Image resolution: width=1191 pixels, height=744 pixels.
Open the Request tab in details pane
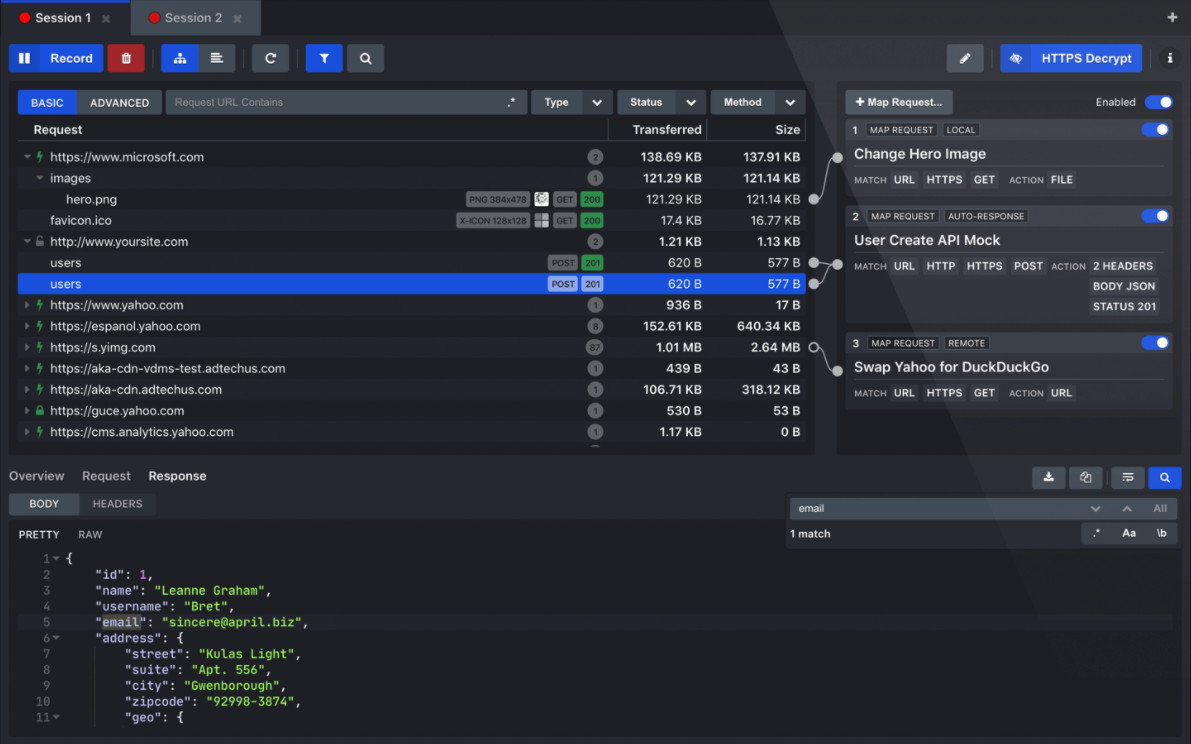pos(106,476)
